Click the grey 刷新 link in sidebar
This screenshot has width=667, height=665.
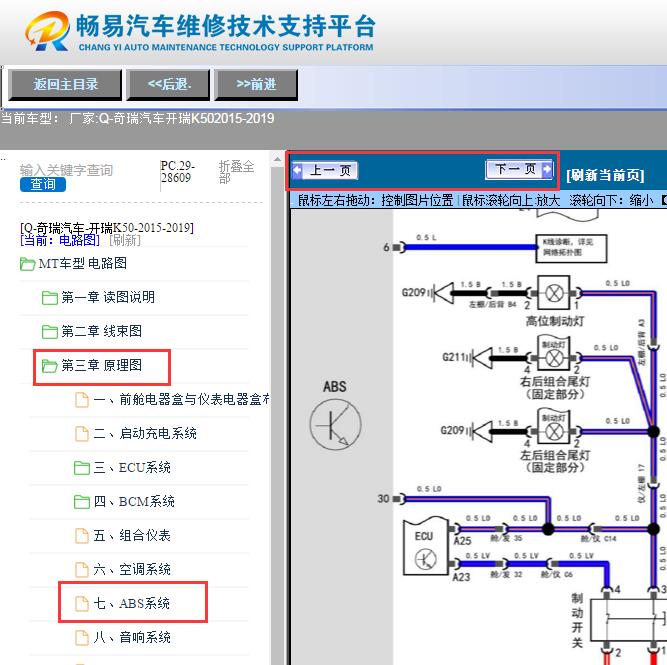(125, 240)
